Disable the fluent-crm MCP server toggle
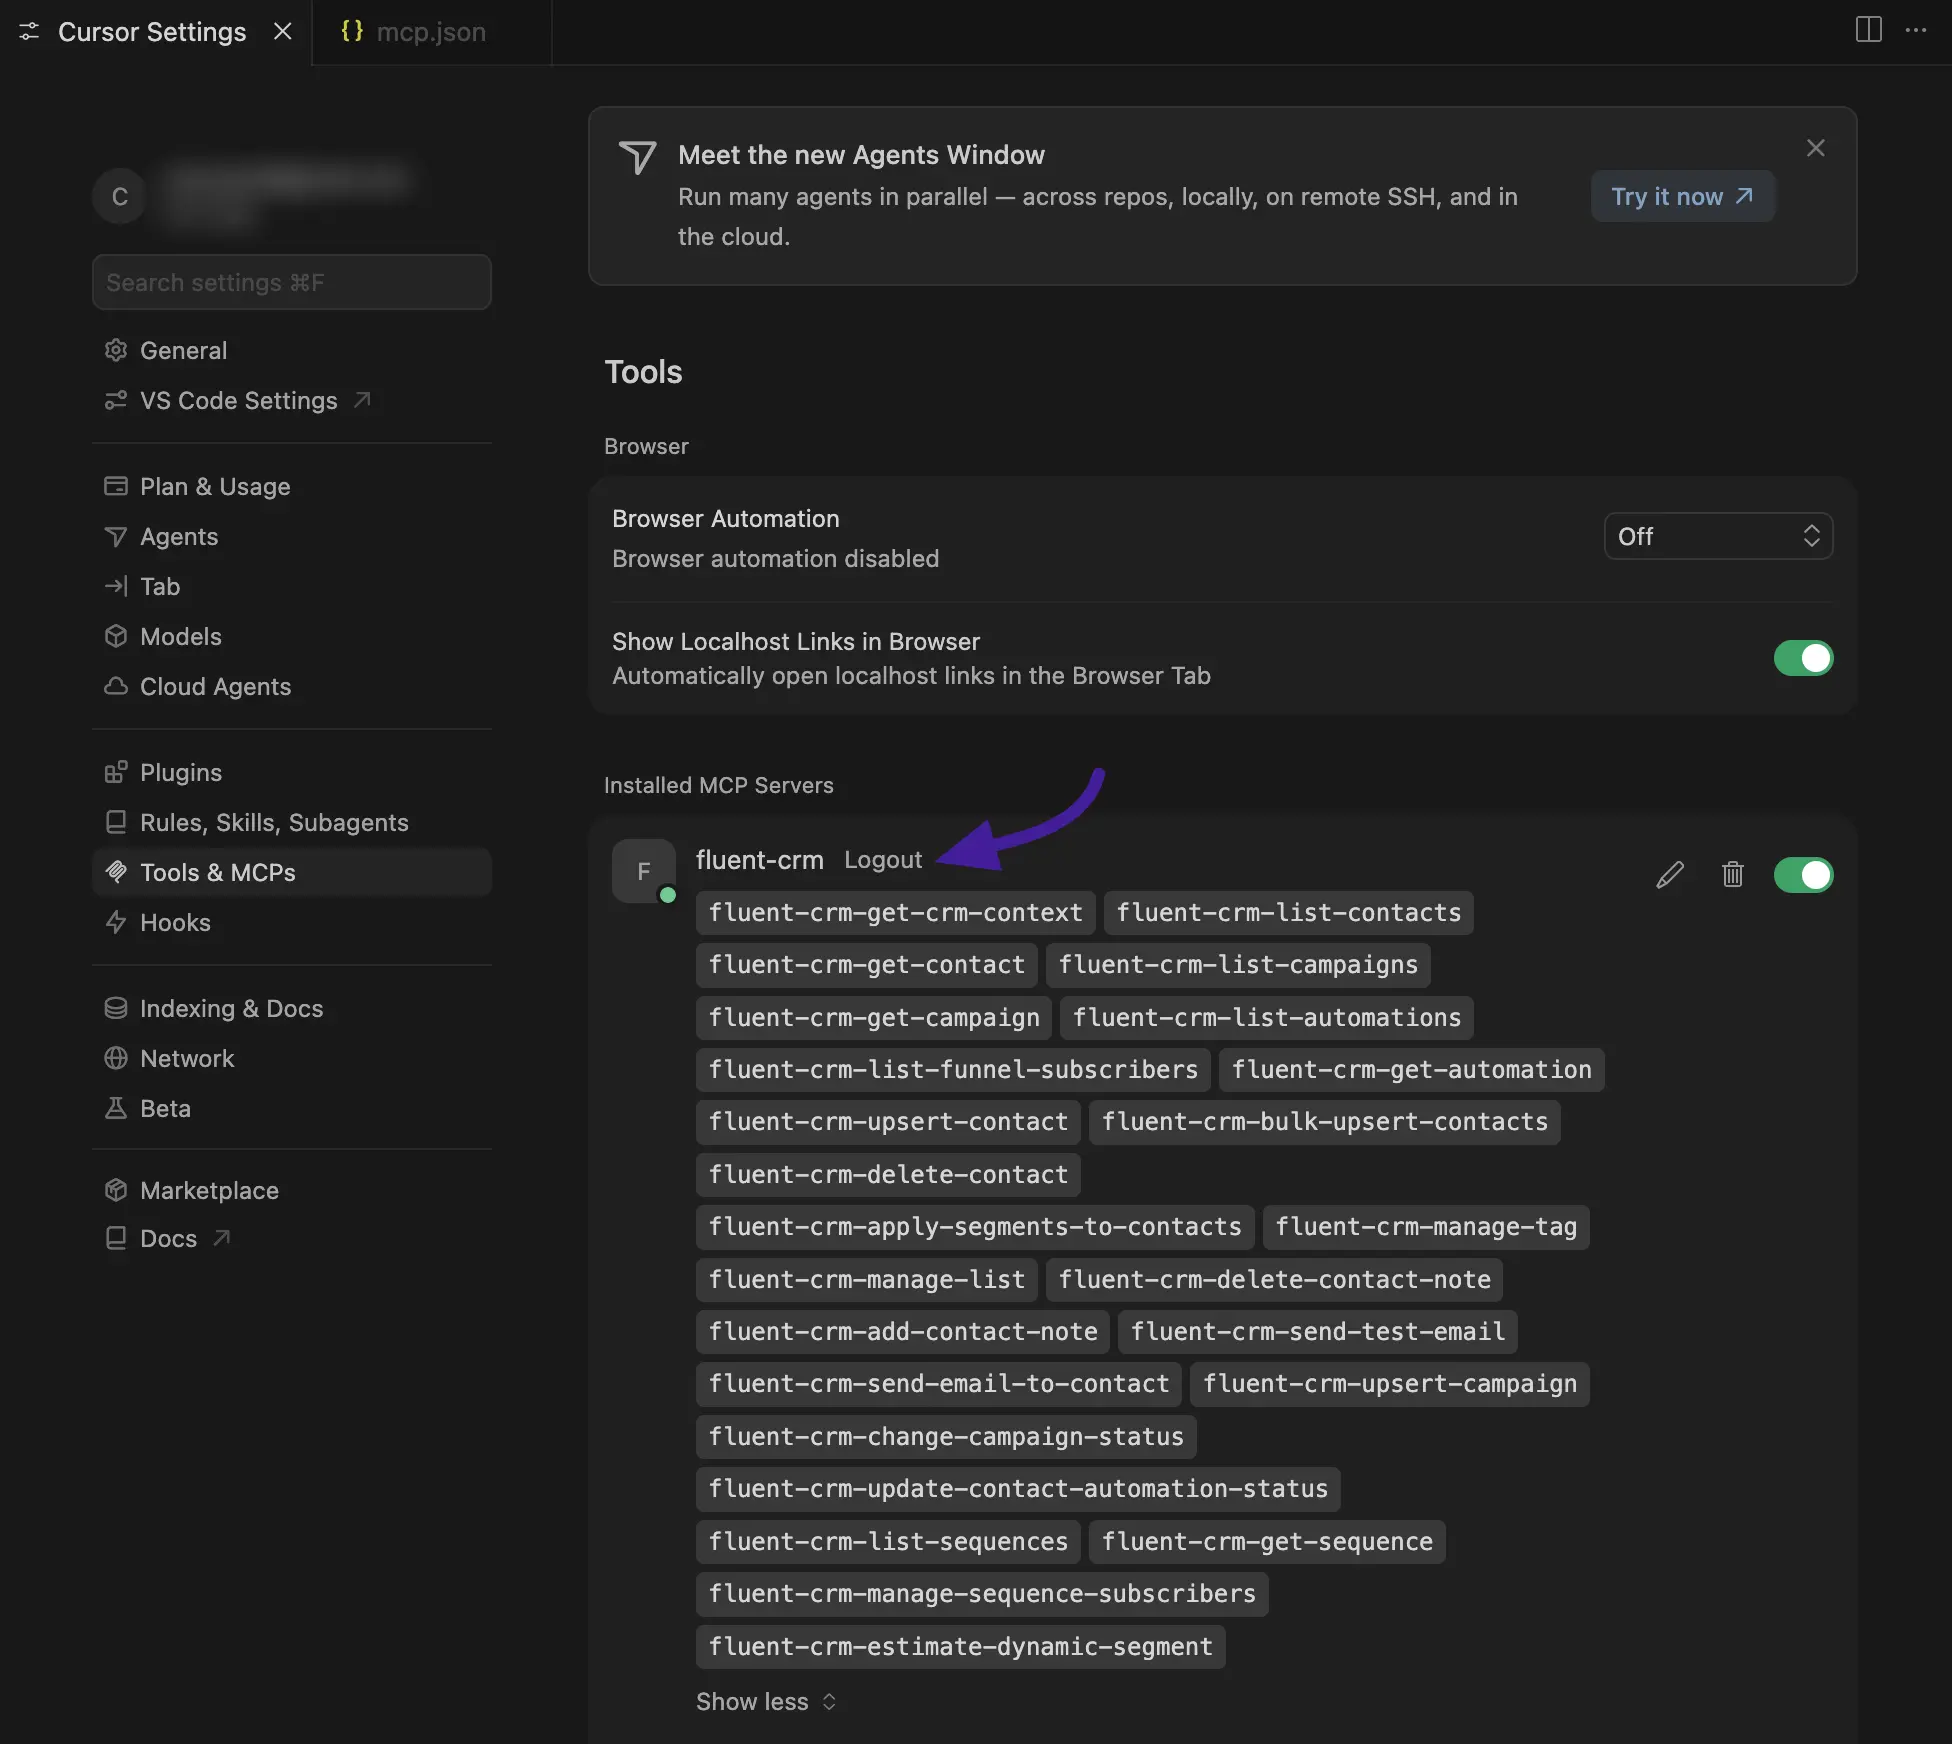 1803,875
